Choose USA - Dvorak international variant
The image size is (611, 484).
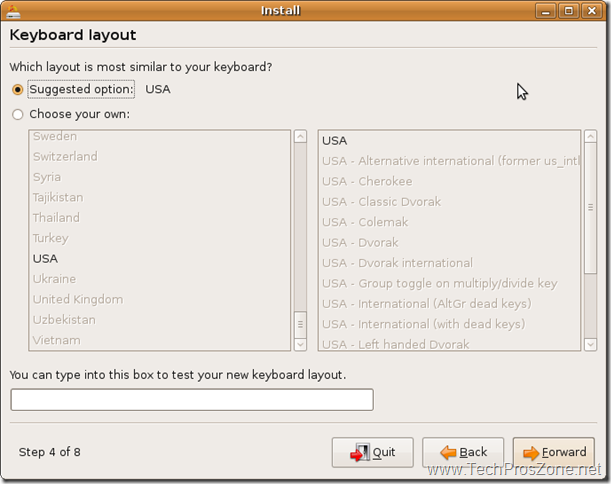(x=449, y=263)
